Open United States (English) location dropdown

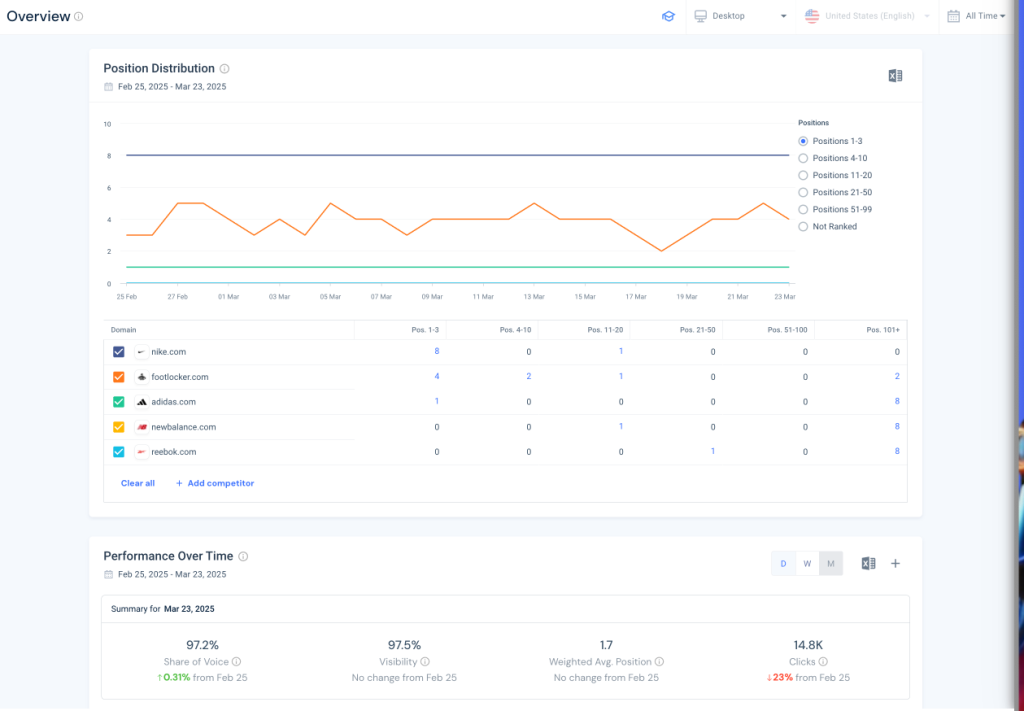[x=866, y=16]
